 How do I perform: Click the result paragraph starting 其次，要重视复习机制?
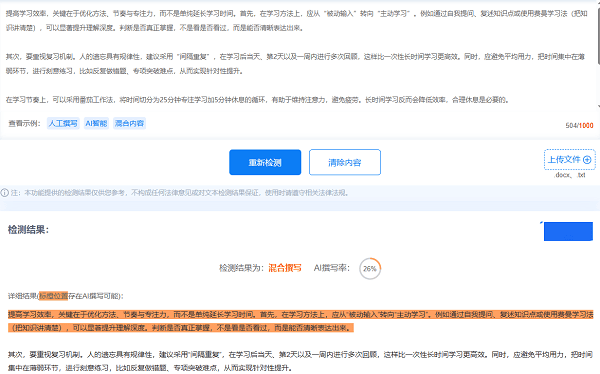(300, 361)
